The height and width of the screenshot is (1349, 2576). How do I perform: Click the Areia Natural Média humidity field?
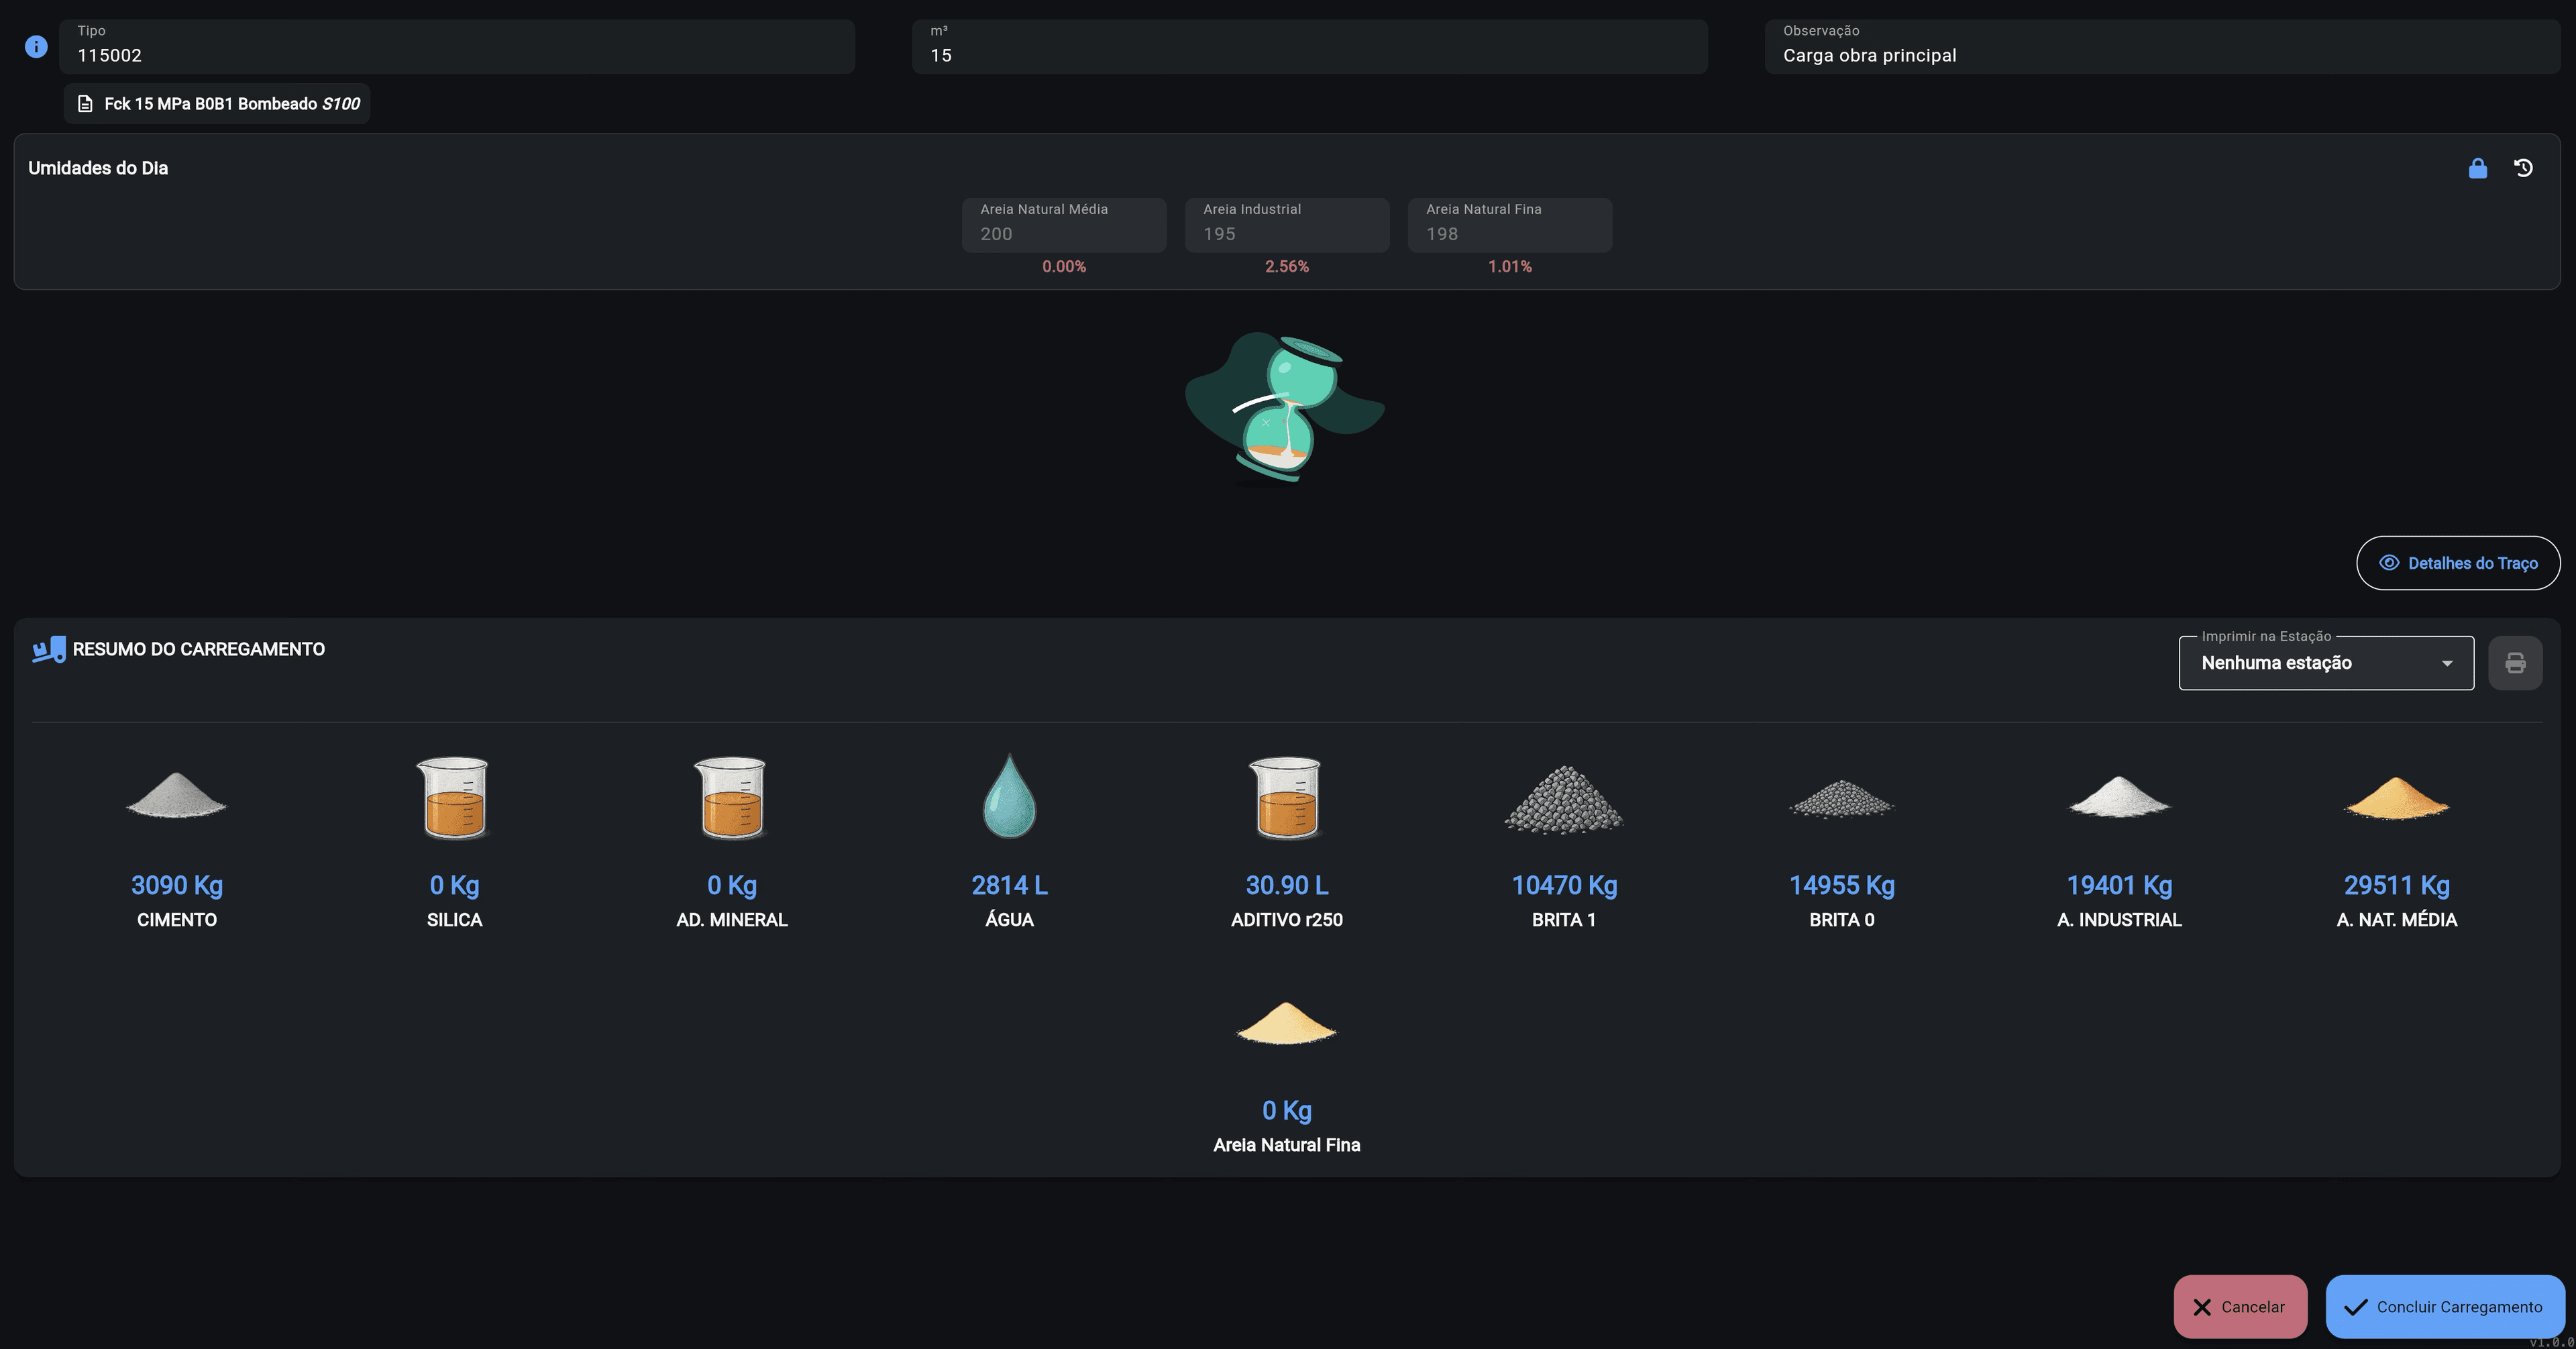pos(1064,224)
